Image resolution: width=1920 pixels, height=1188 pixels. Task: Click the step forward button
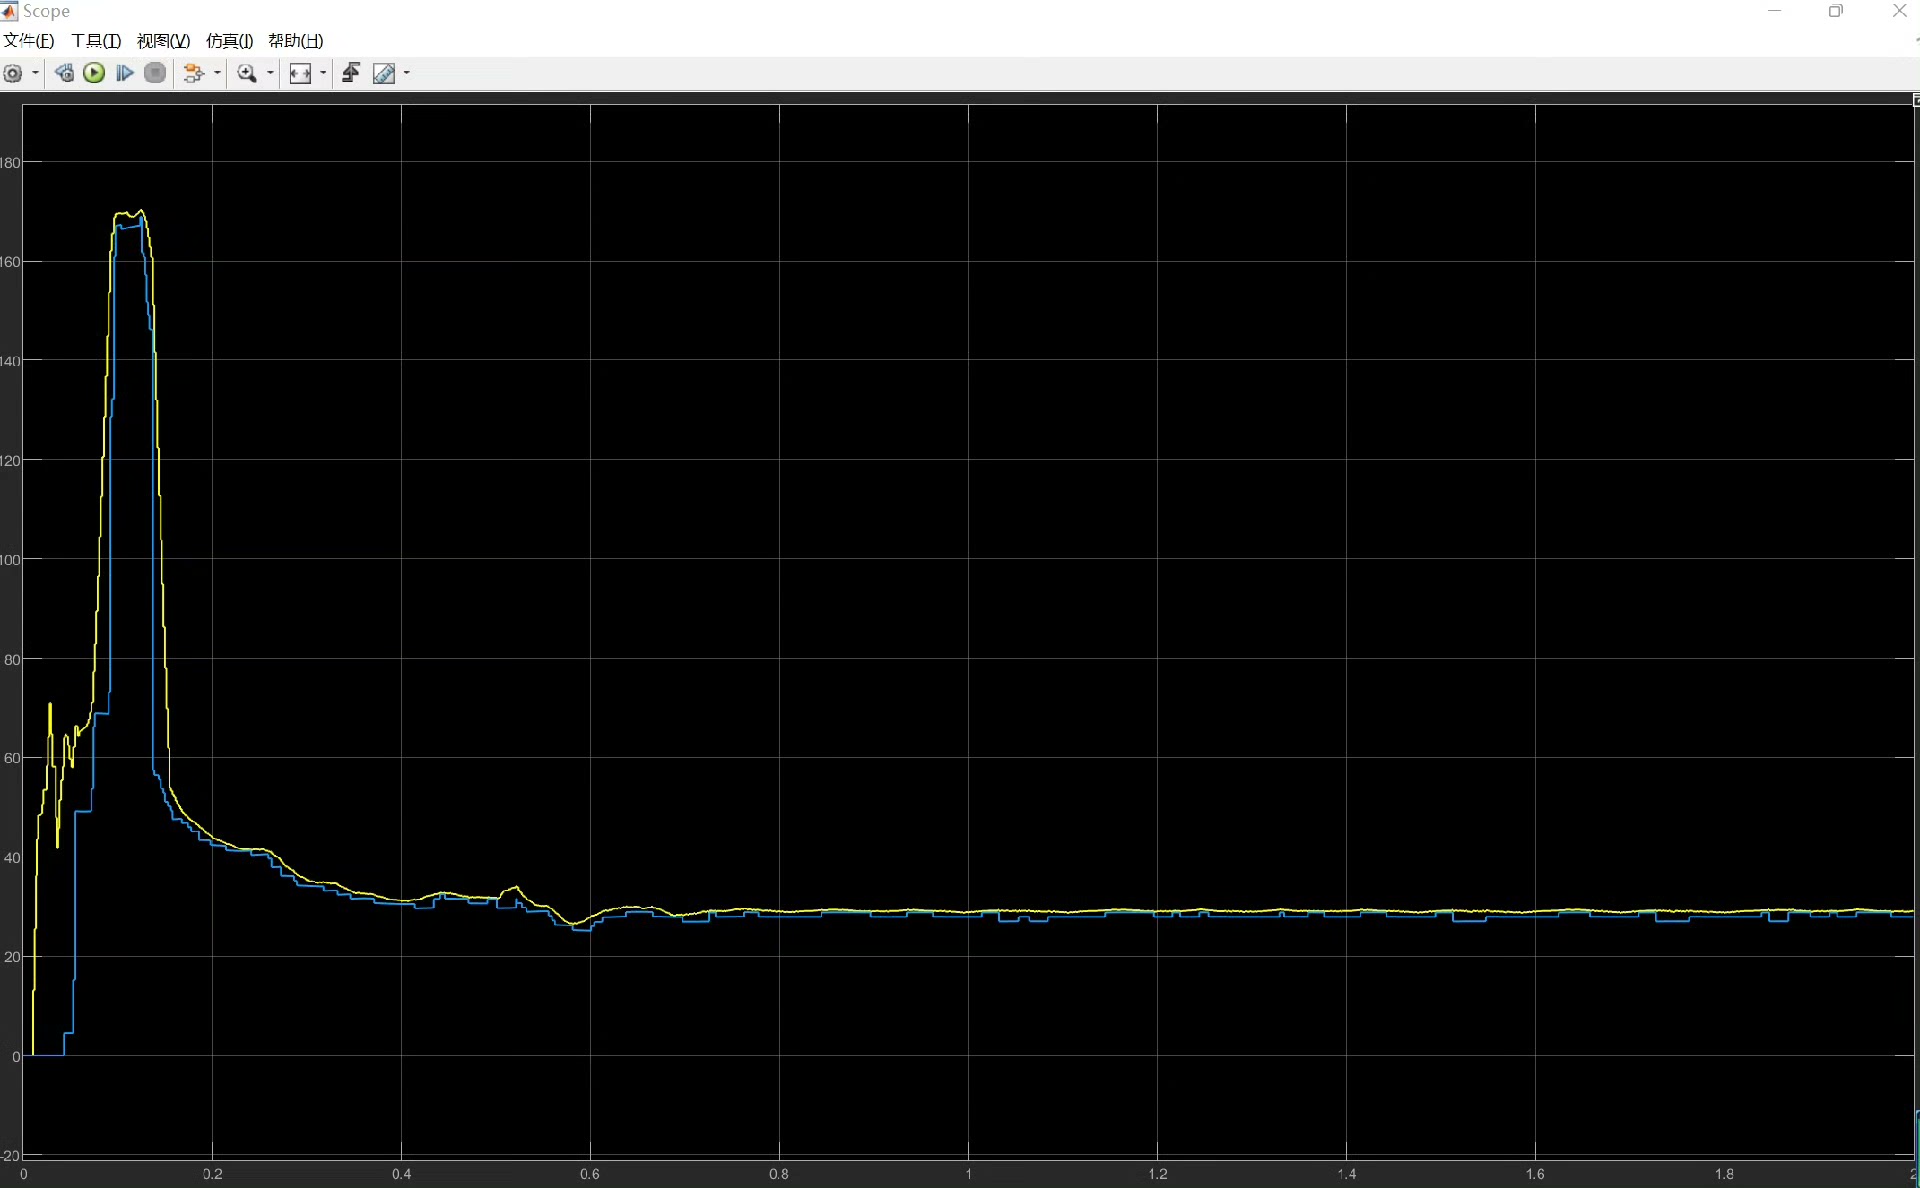[x=125, y=73]
